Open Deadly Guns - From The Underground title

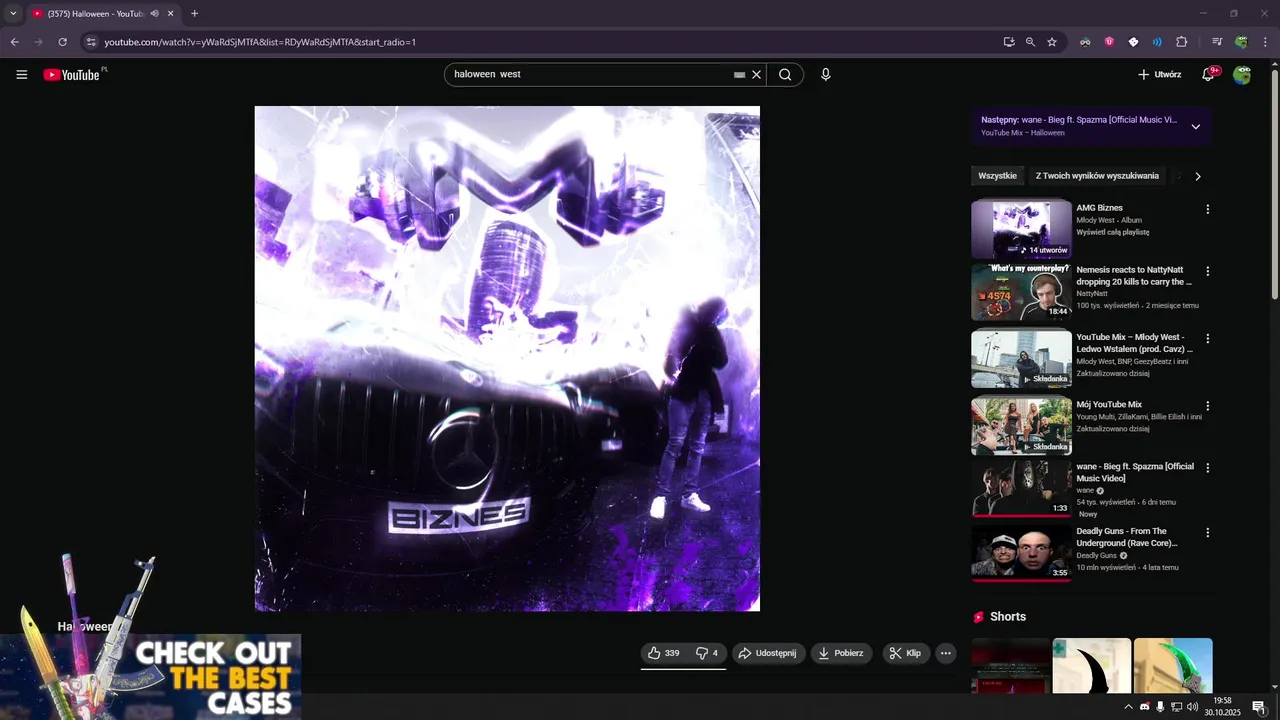[1126, 537]
